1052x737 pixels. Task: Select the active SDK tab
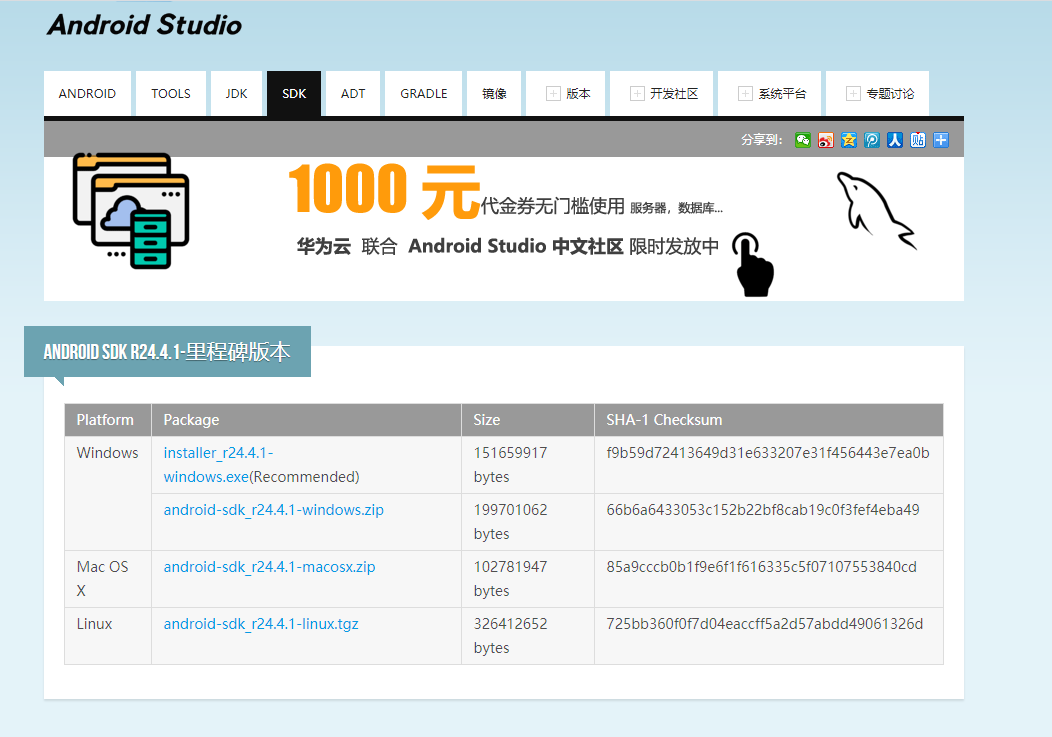pos(294,93)
